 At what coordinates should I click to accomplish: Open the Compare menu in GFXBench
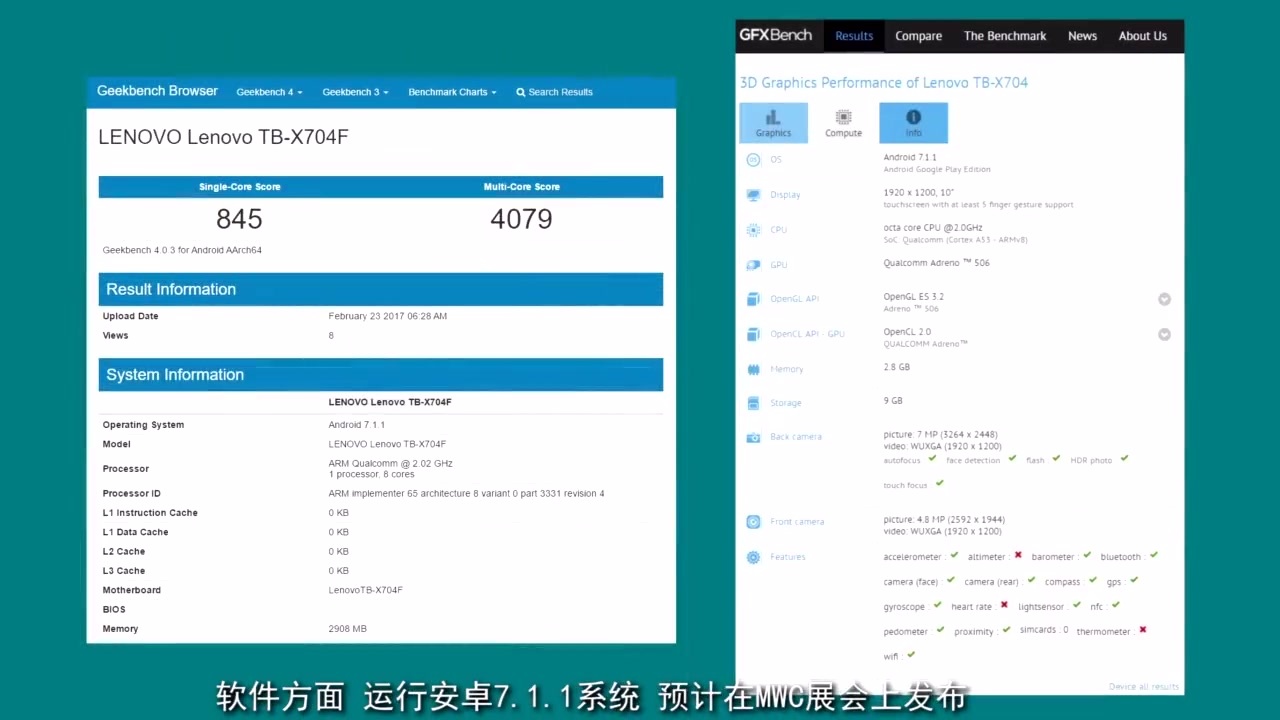click(x=918, y=36)
